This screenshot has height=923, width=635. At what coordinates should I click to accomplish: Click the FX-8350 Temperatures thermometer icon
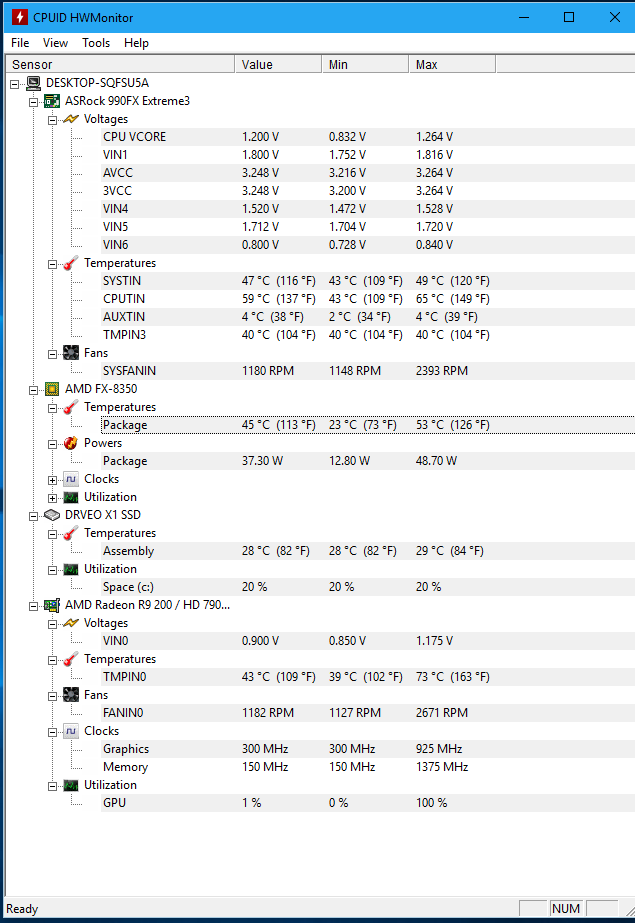coord(71,407)
